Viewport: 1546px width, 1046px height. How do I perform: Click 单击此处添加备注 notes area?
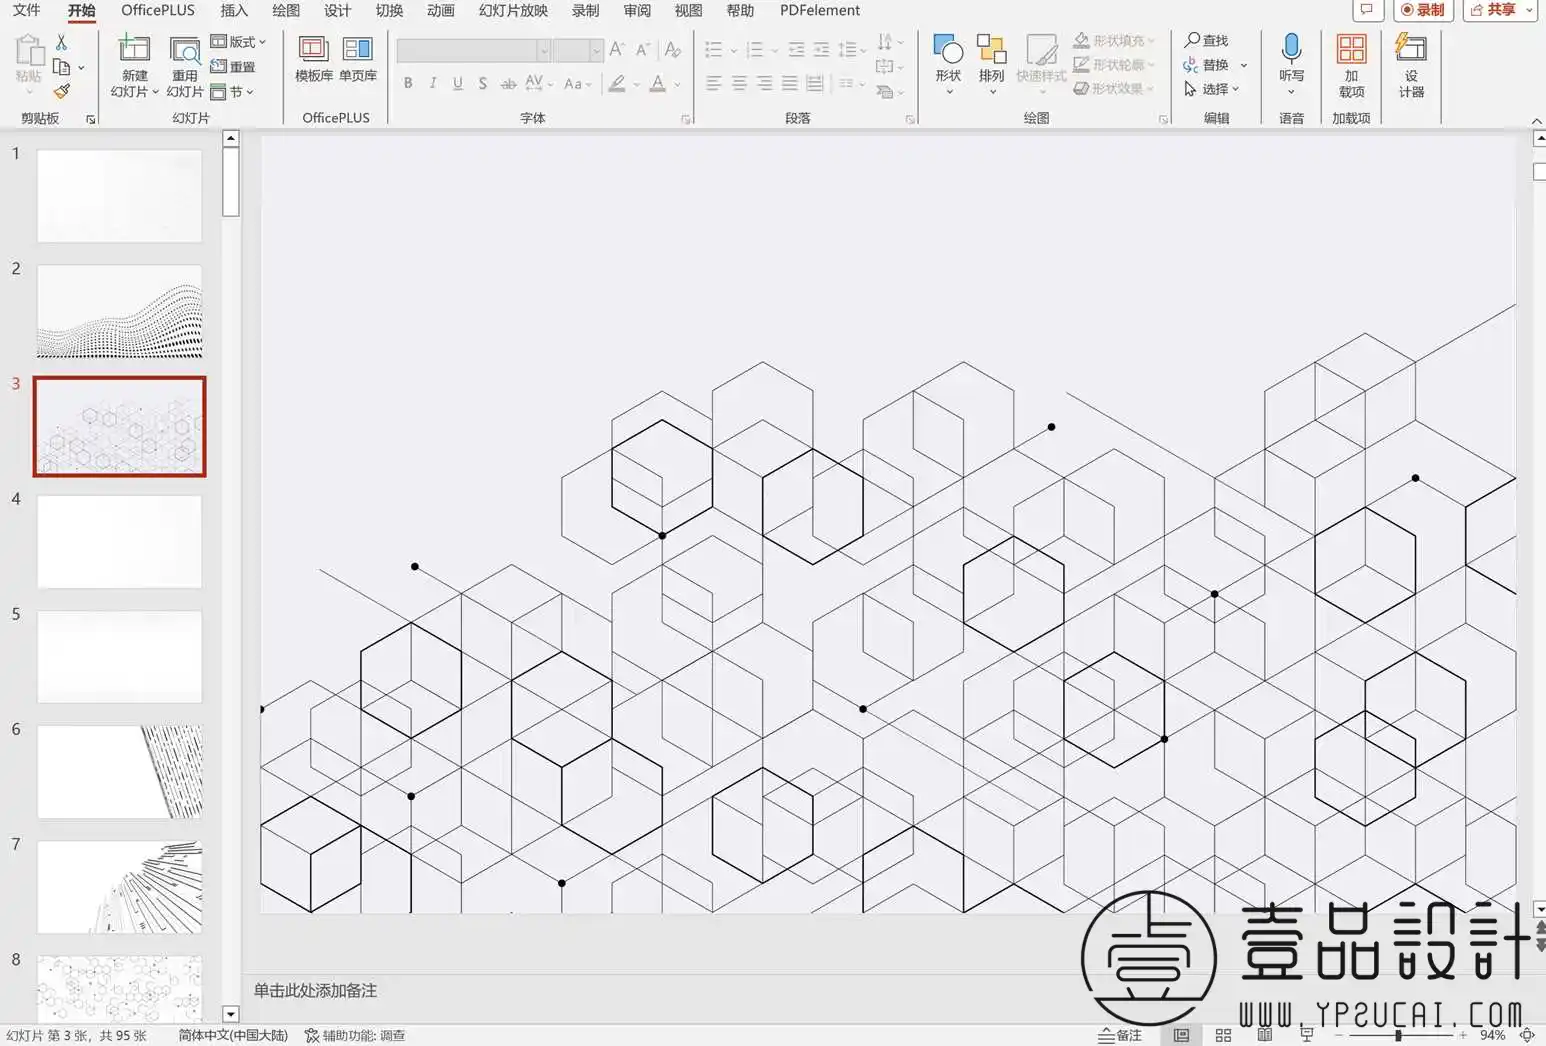315,990
